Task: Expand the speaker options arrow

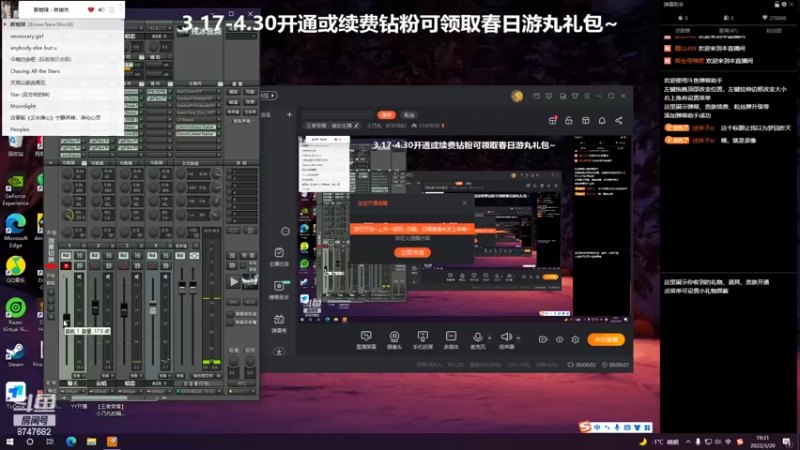Action: pyautogui.click(x=518, y=338)
